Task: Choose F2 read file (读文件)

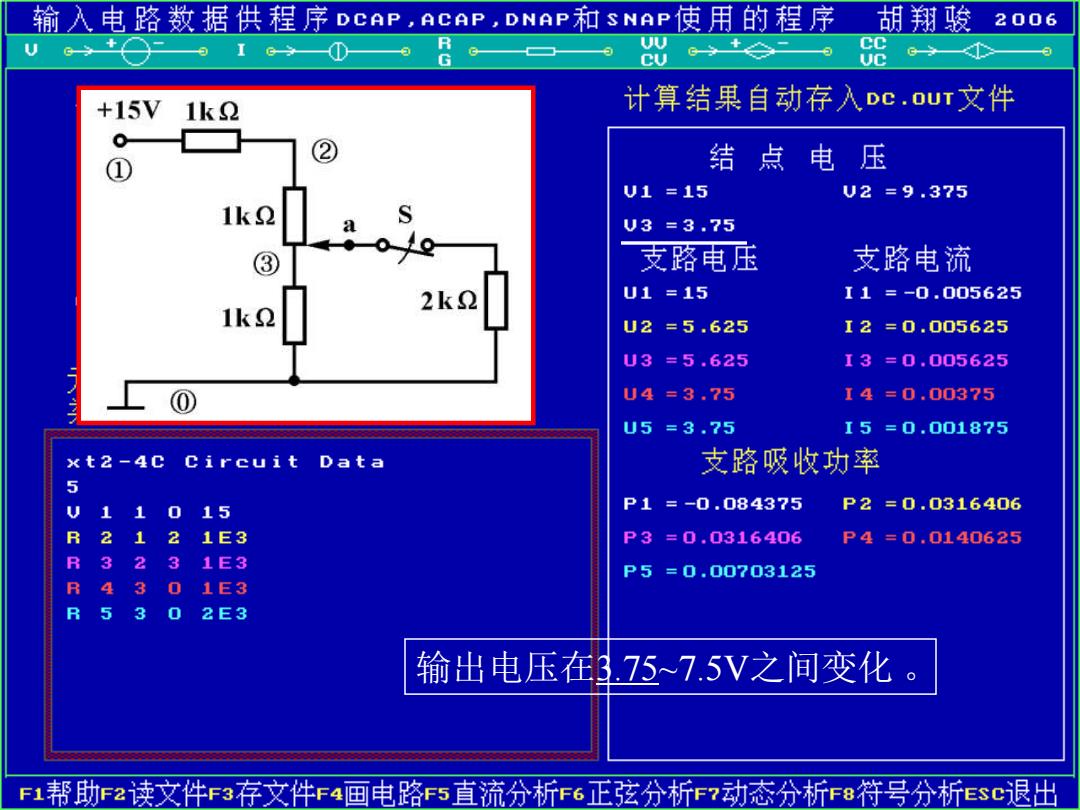Action: (154, 793)
